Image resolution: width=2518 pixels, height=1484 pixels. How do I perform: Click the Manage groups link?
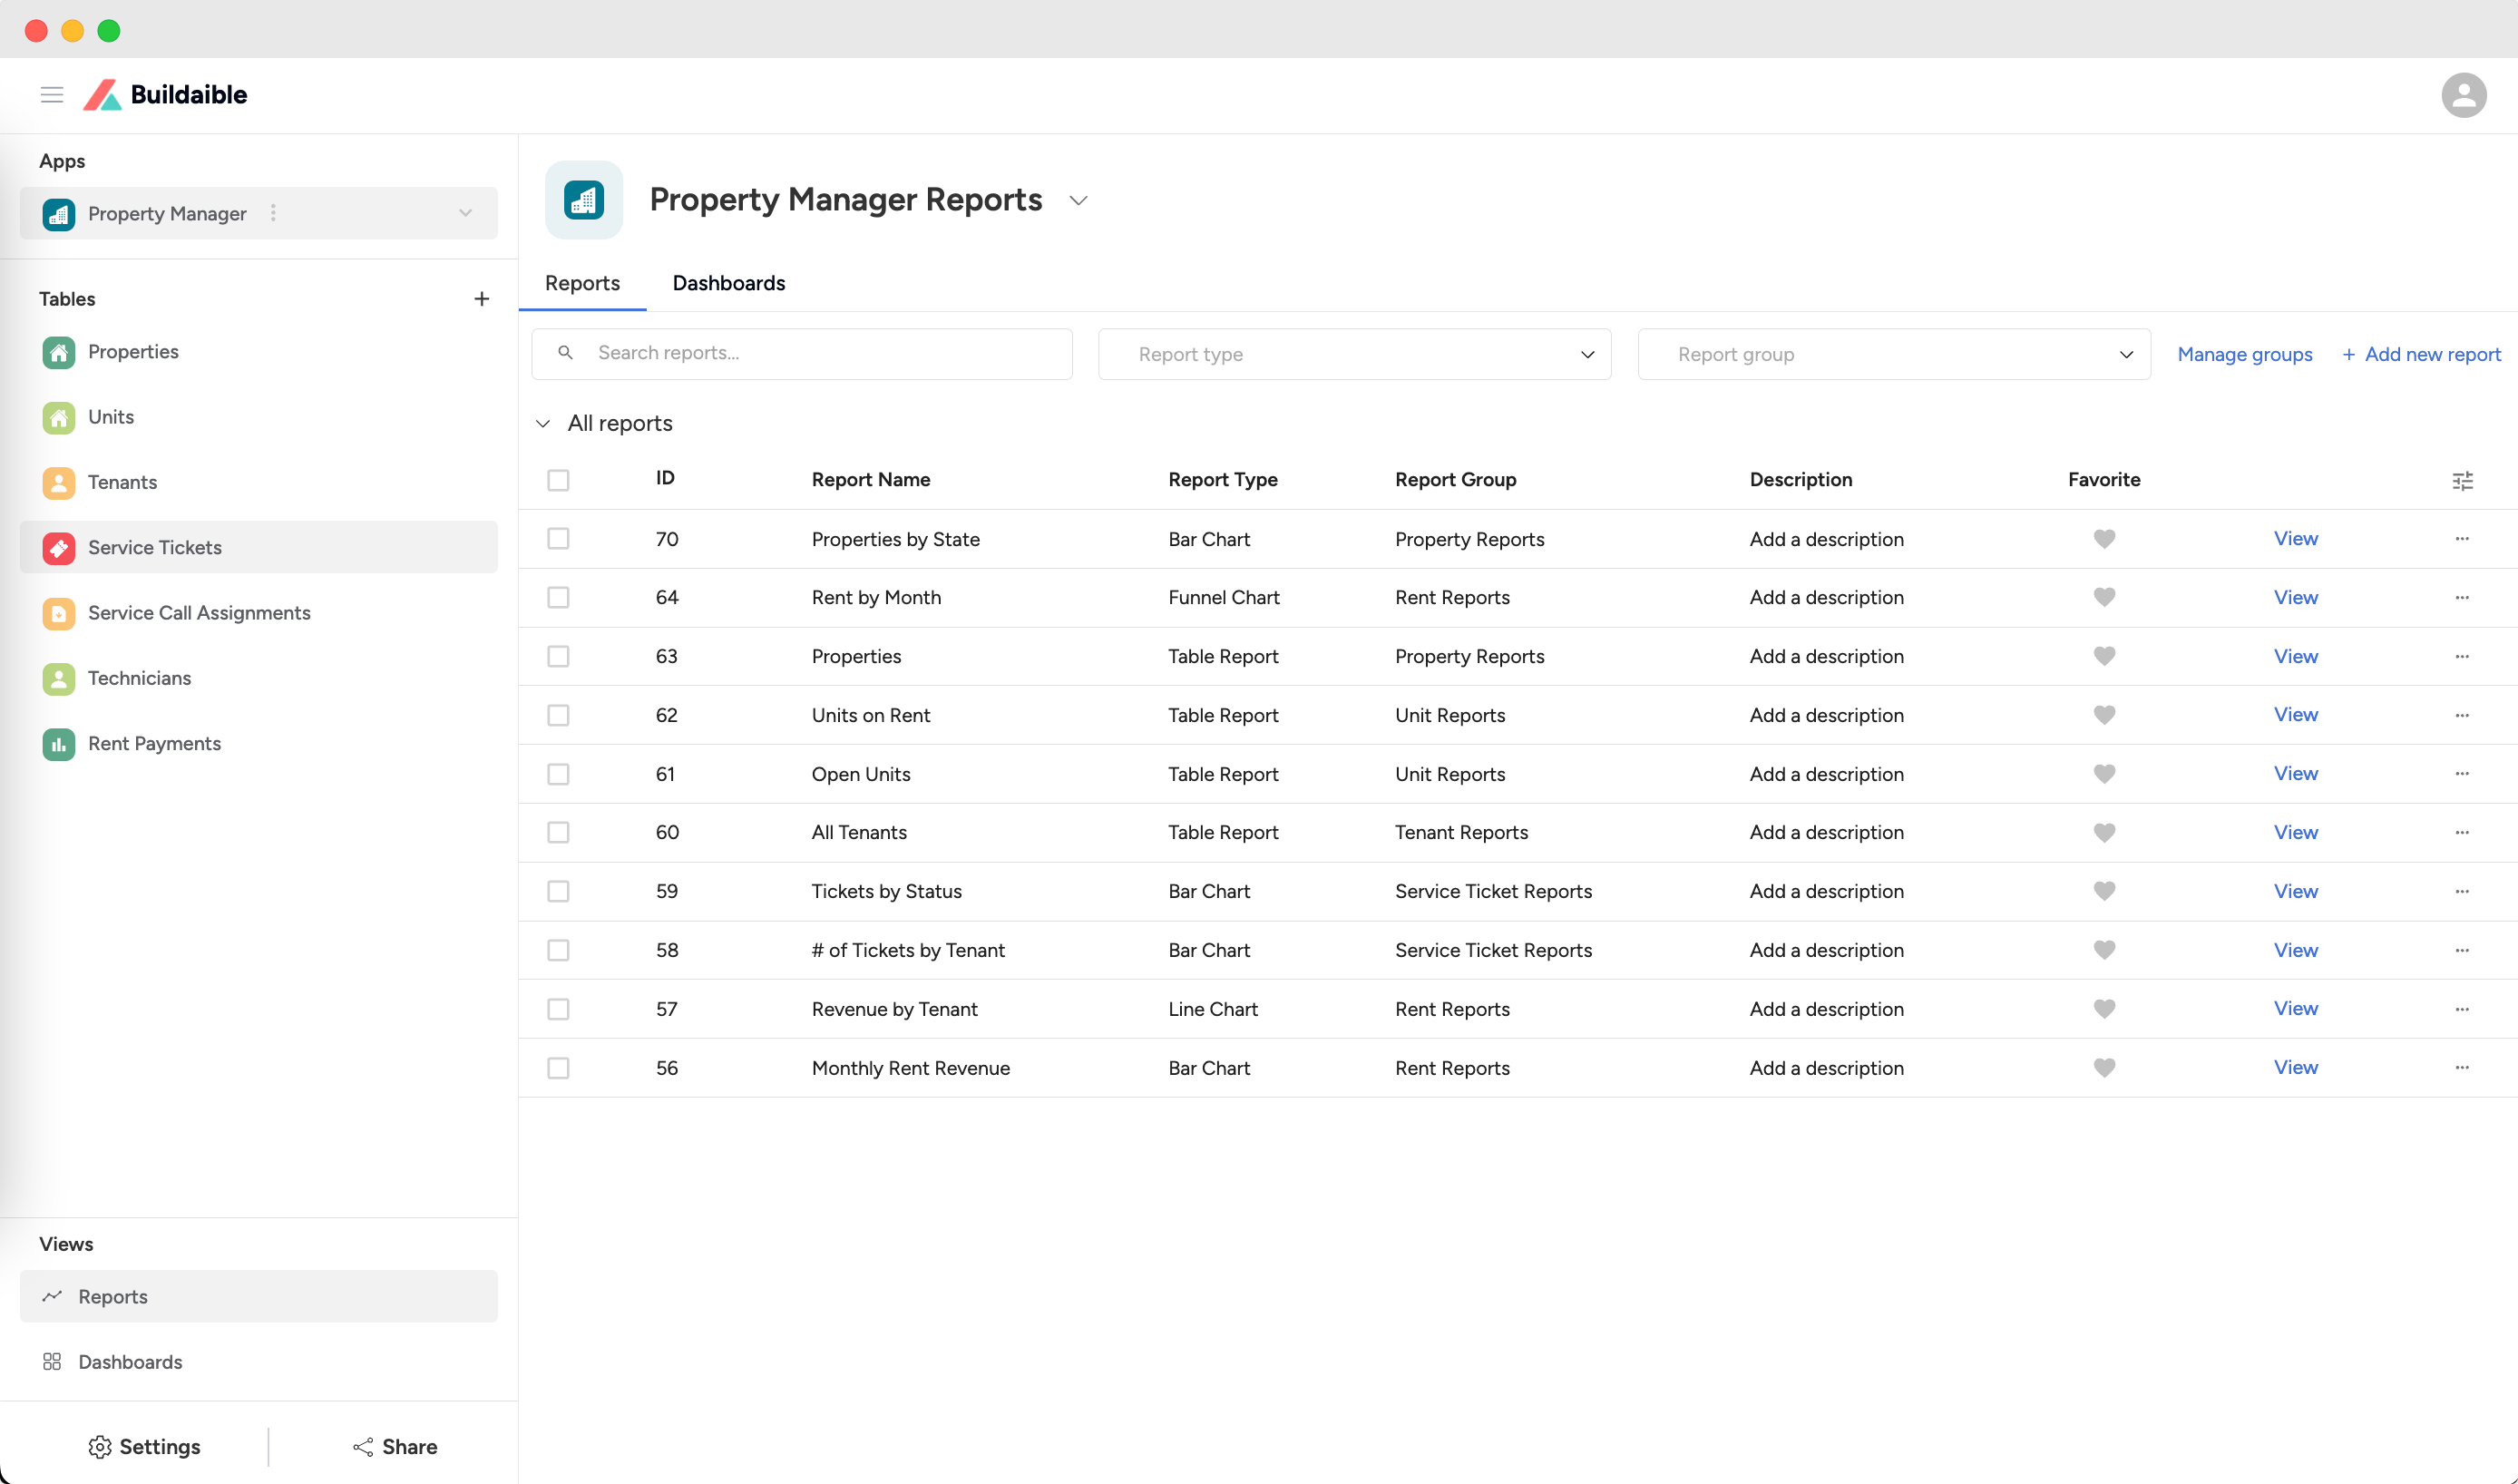pyautogui.click(x=2245, y=354)
